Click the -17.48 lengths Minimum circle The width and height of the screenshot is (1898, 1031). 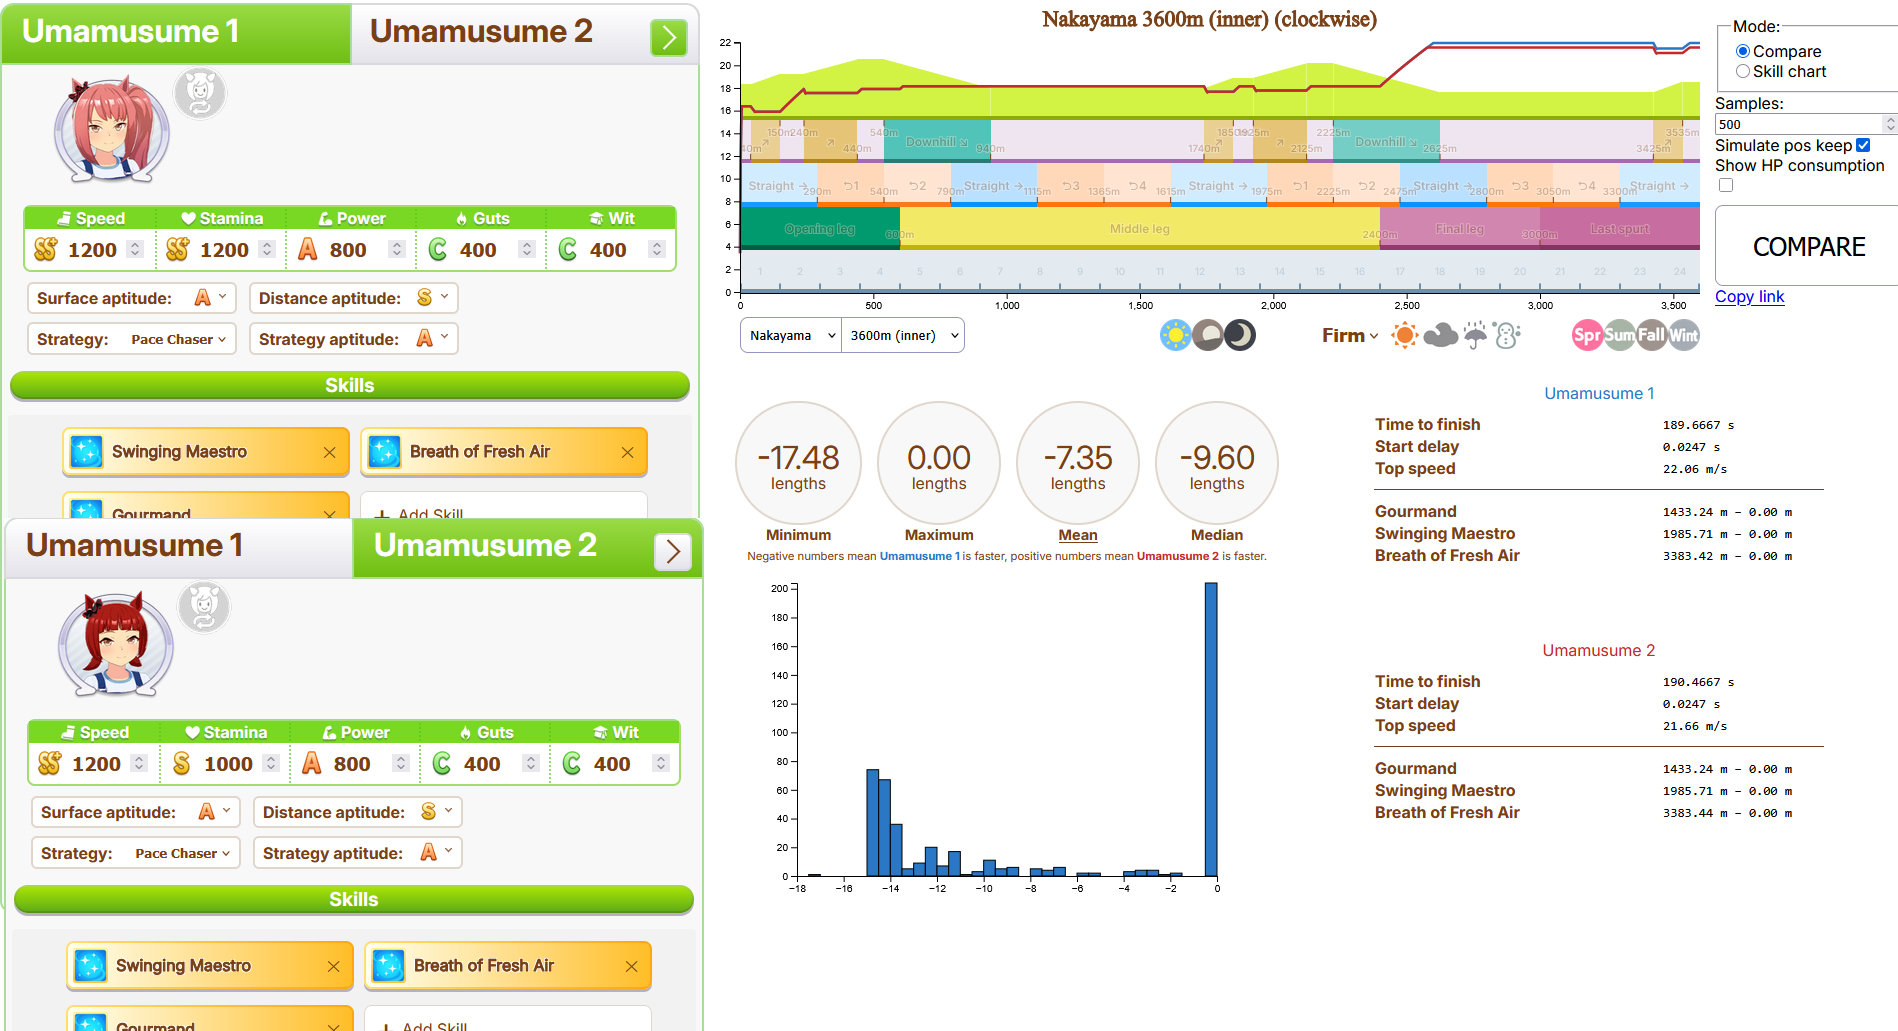tap(798, 463)
